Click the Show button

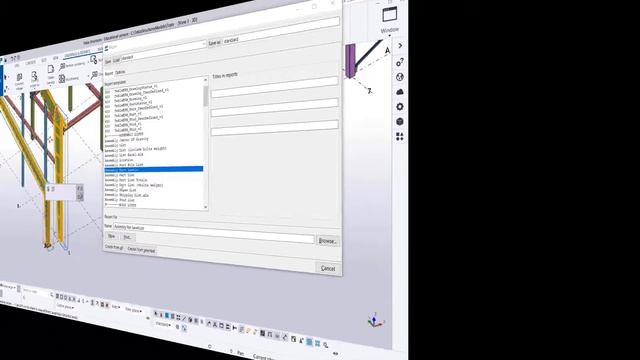[111, 236]
